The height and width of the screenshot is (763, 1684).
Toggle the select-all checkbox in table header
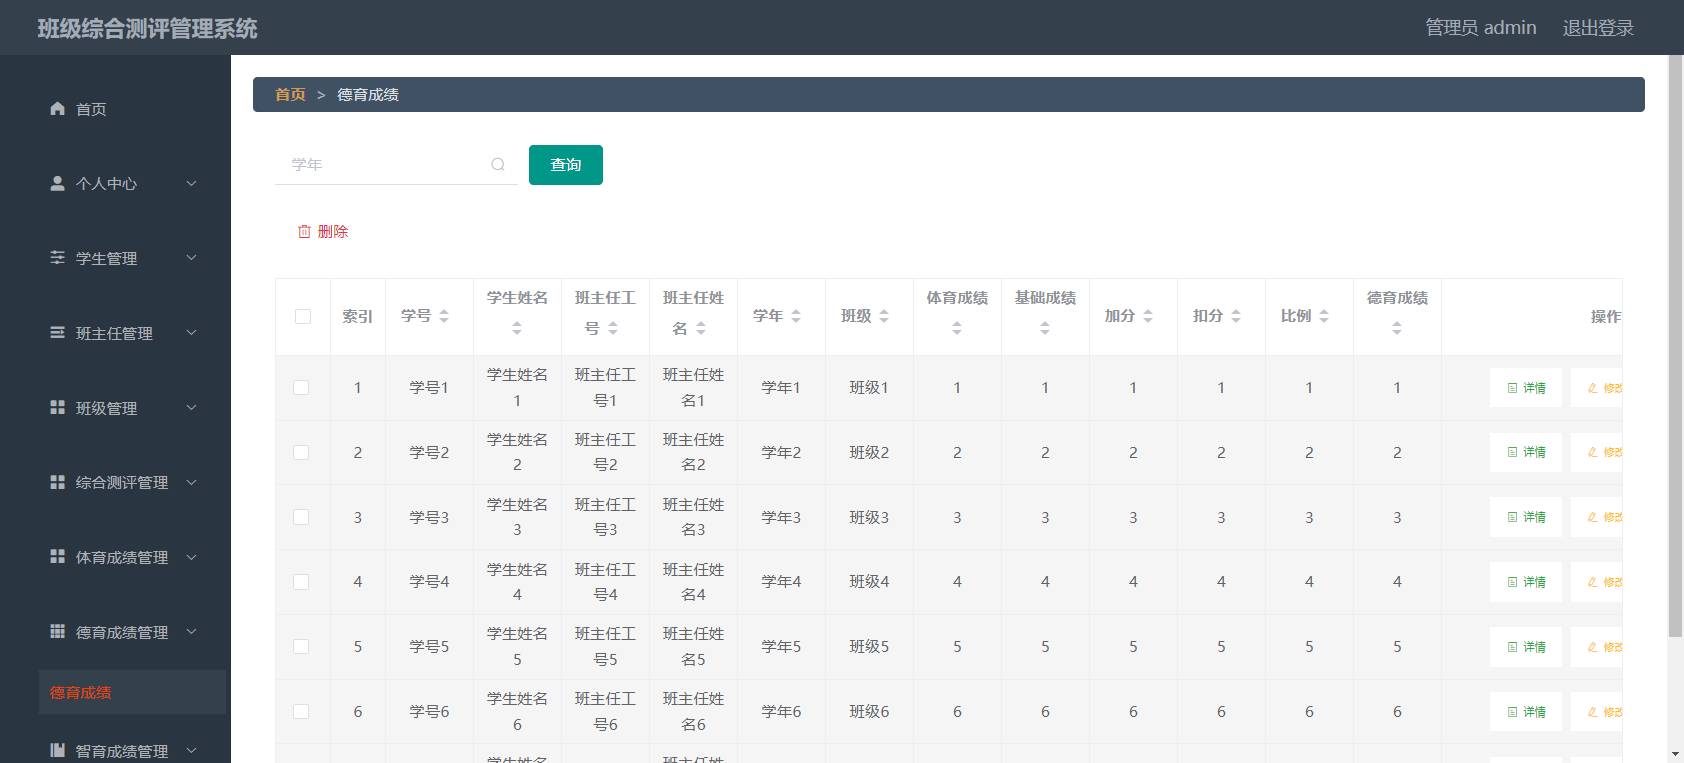click(x=303, y=317)
